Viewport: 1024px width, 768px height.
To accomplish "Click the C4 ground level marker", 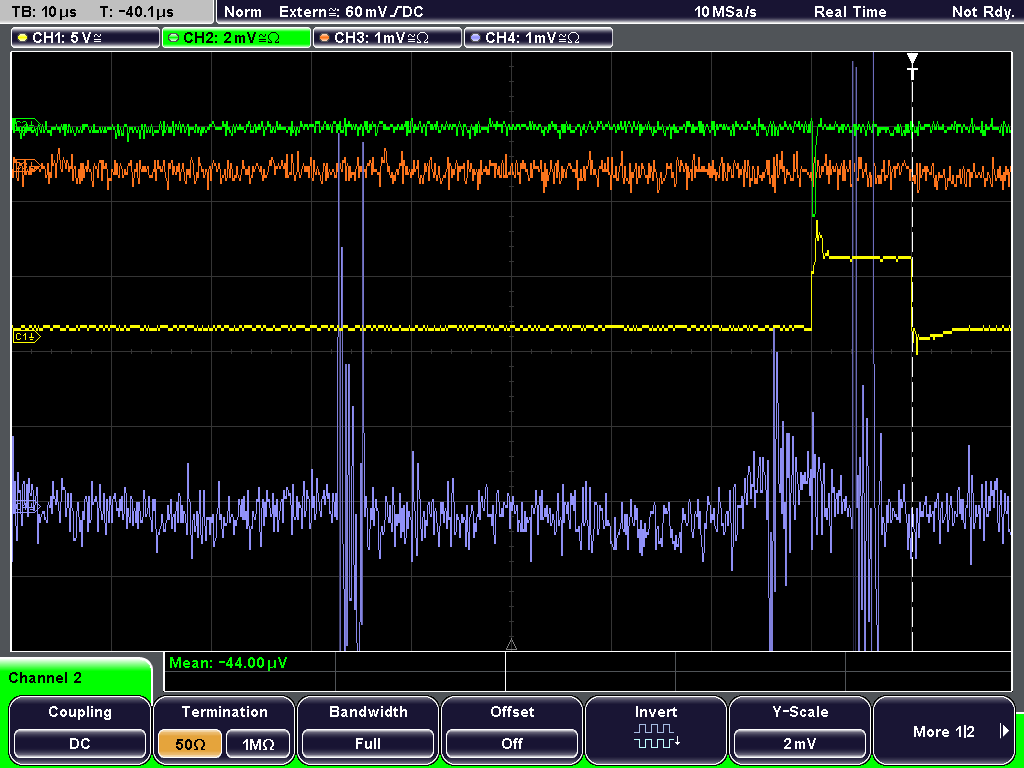I will pos(26,506).
